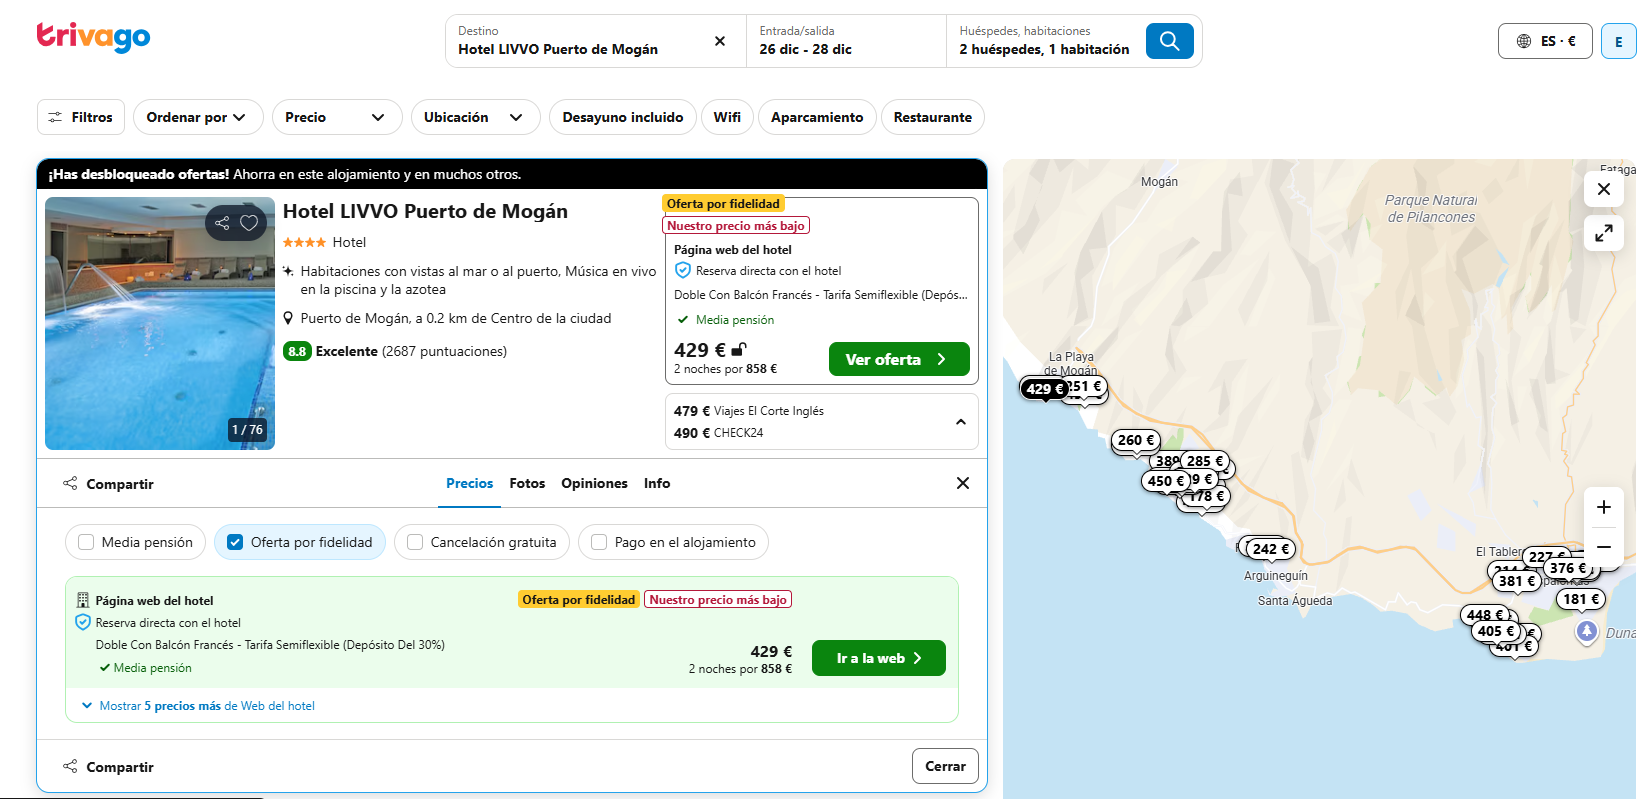Image resolution: width=1648 pixels, height=799 pixels.
Task: Click the building icon by Página web del hotel
Action: click(x=83, y=600)
